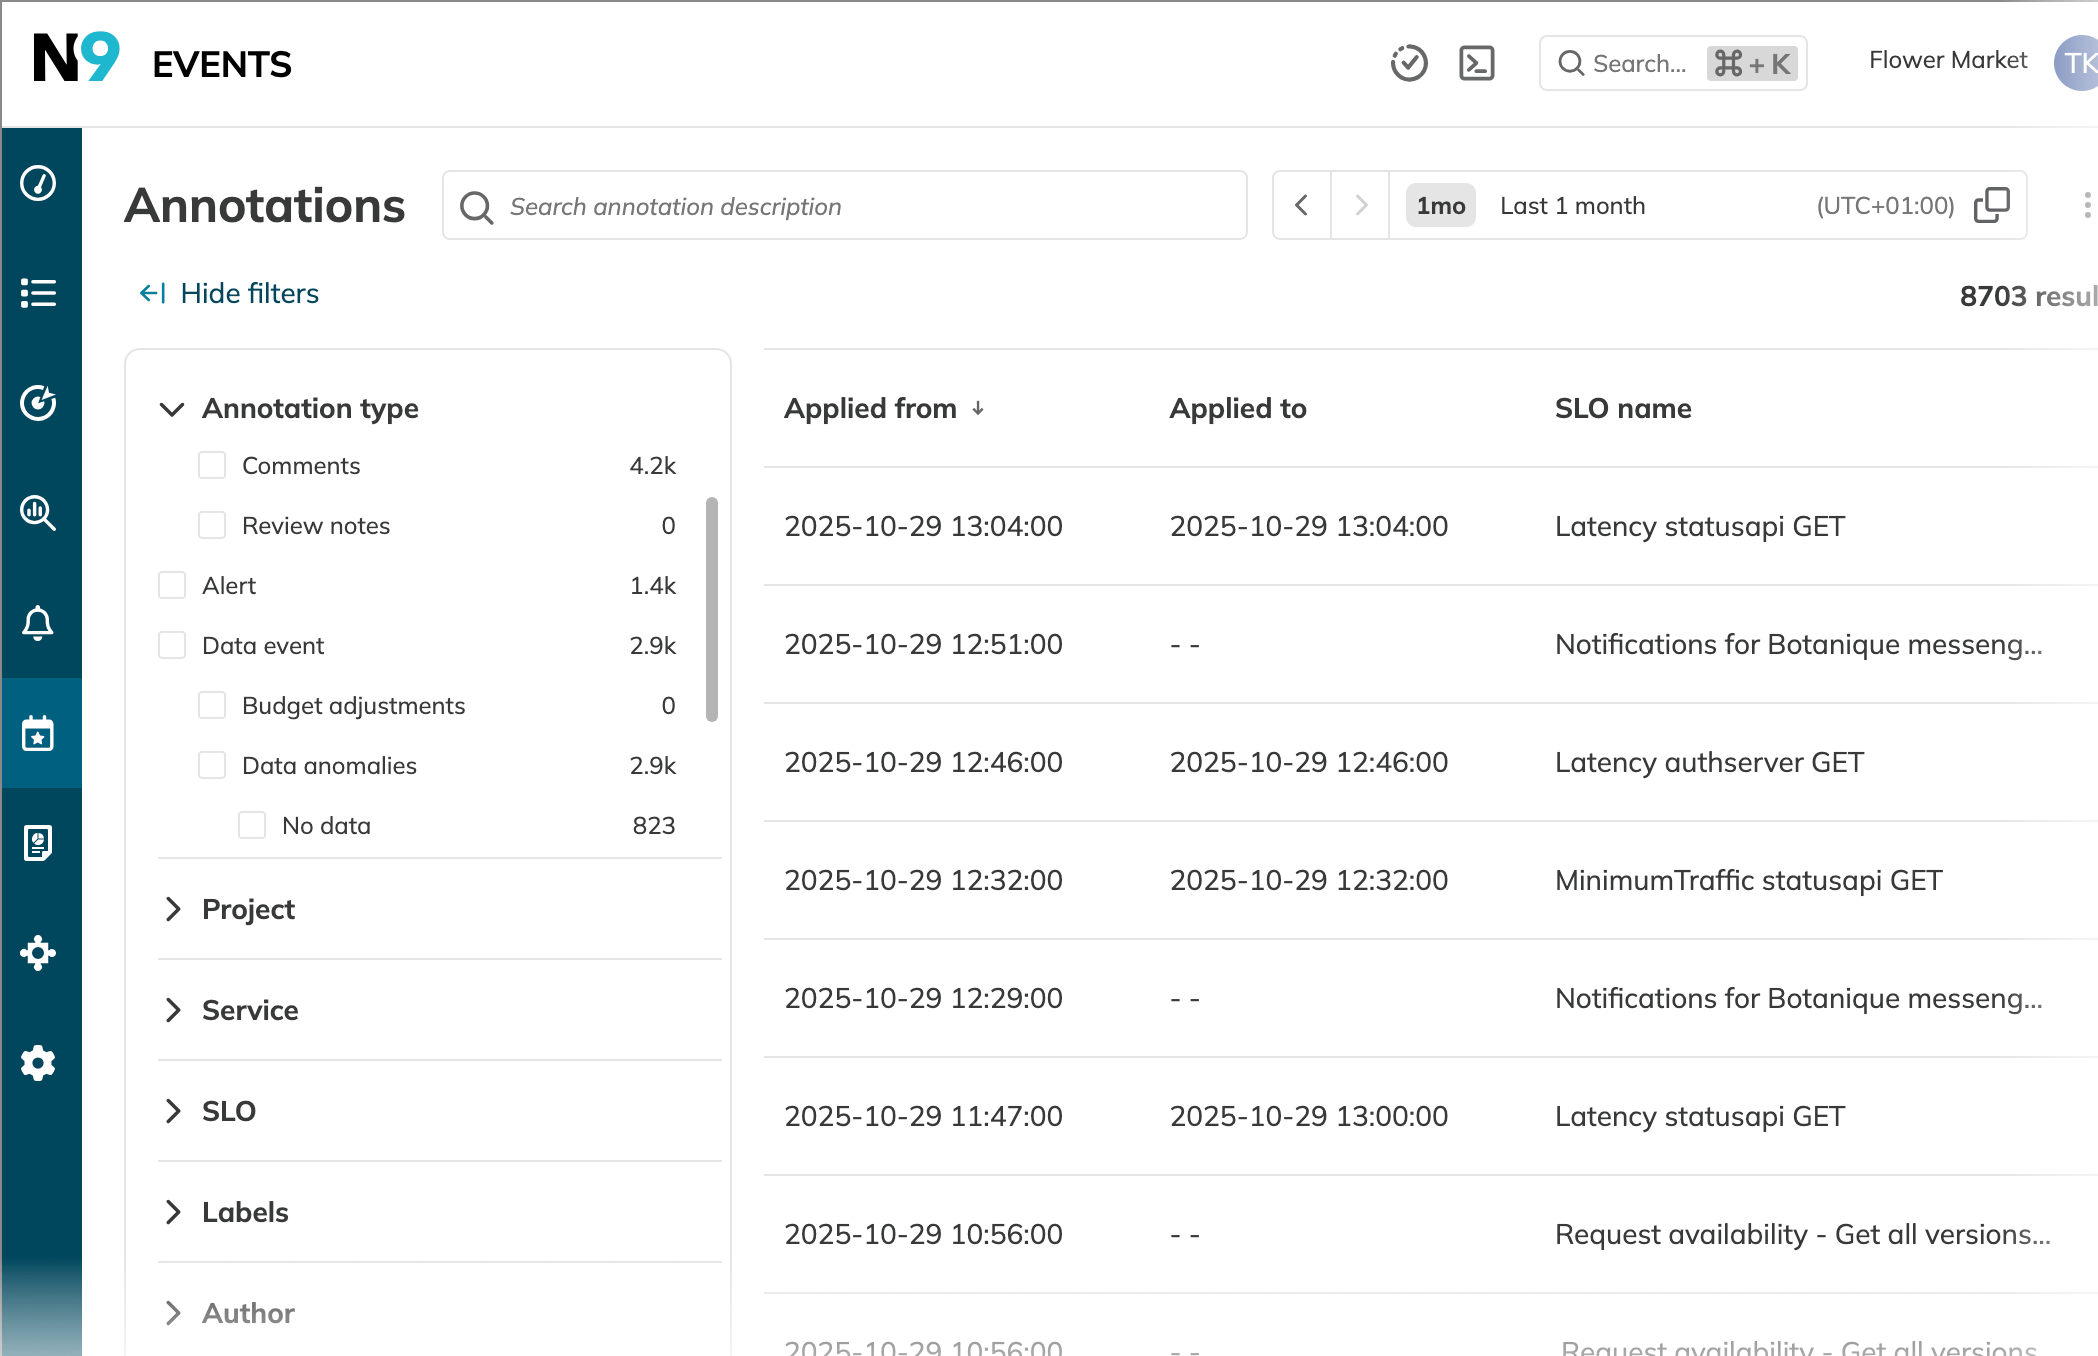Viewport: 2098px width, 1356px height.
Task: Open the terminal sluggernaut icon in header
Action: click(1476, 63)
